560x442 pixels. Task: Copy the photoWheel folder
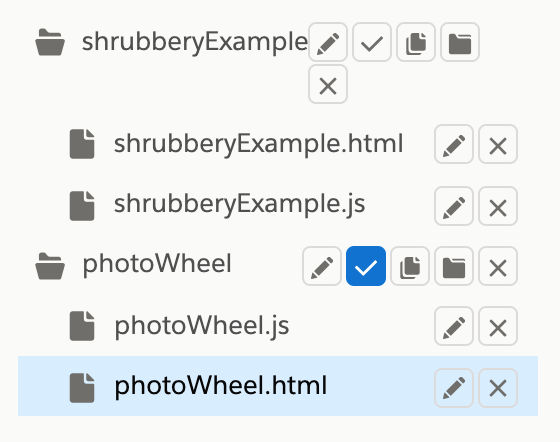(x=410, y=266)
